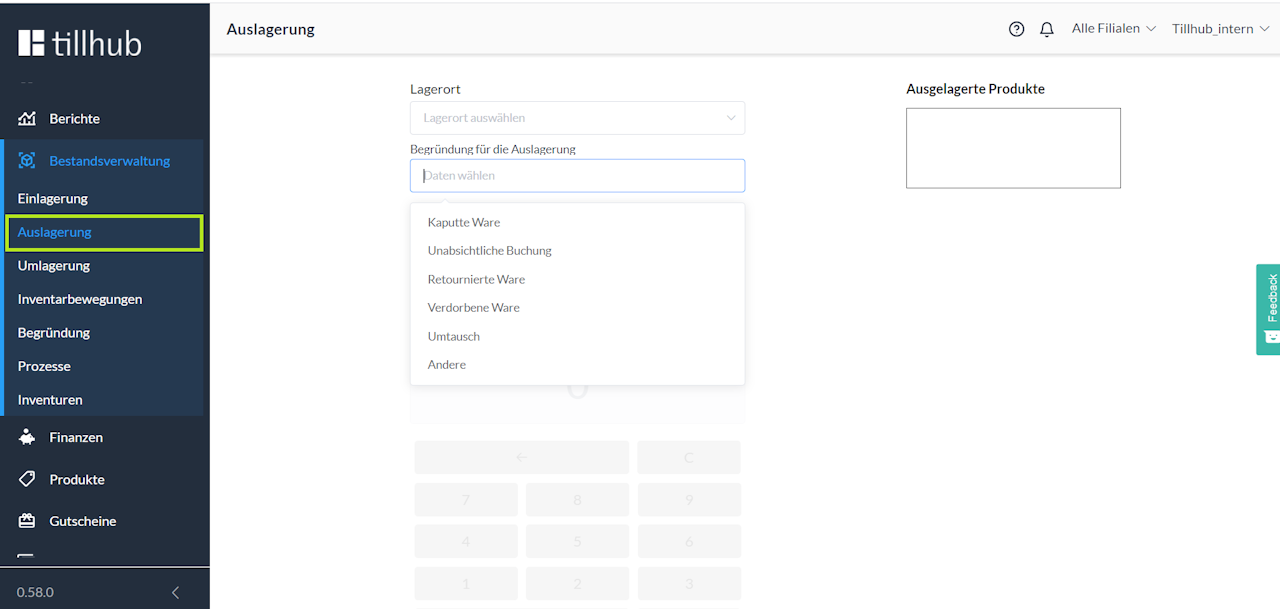Collapse sidebar with chevron arrow
The image size is (1280, 609).
tap(176, 592)
